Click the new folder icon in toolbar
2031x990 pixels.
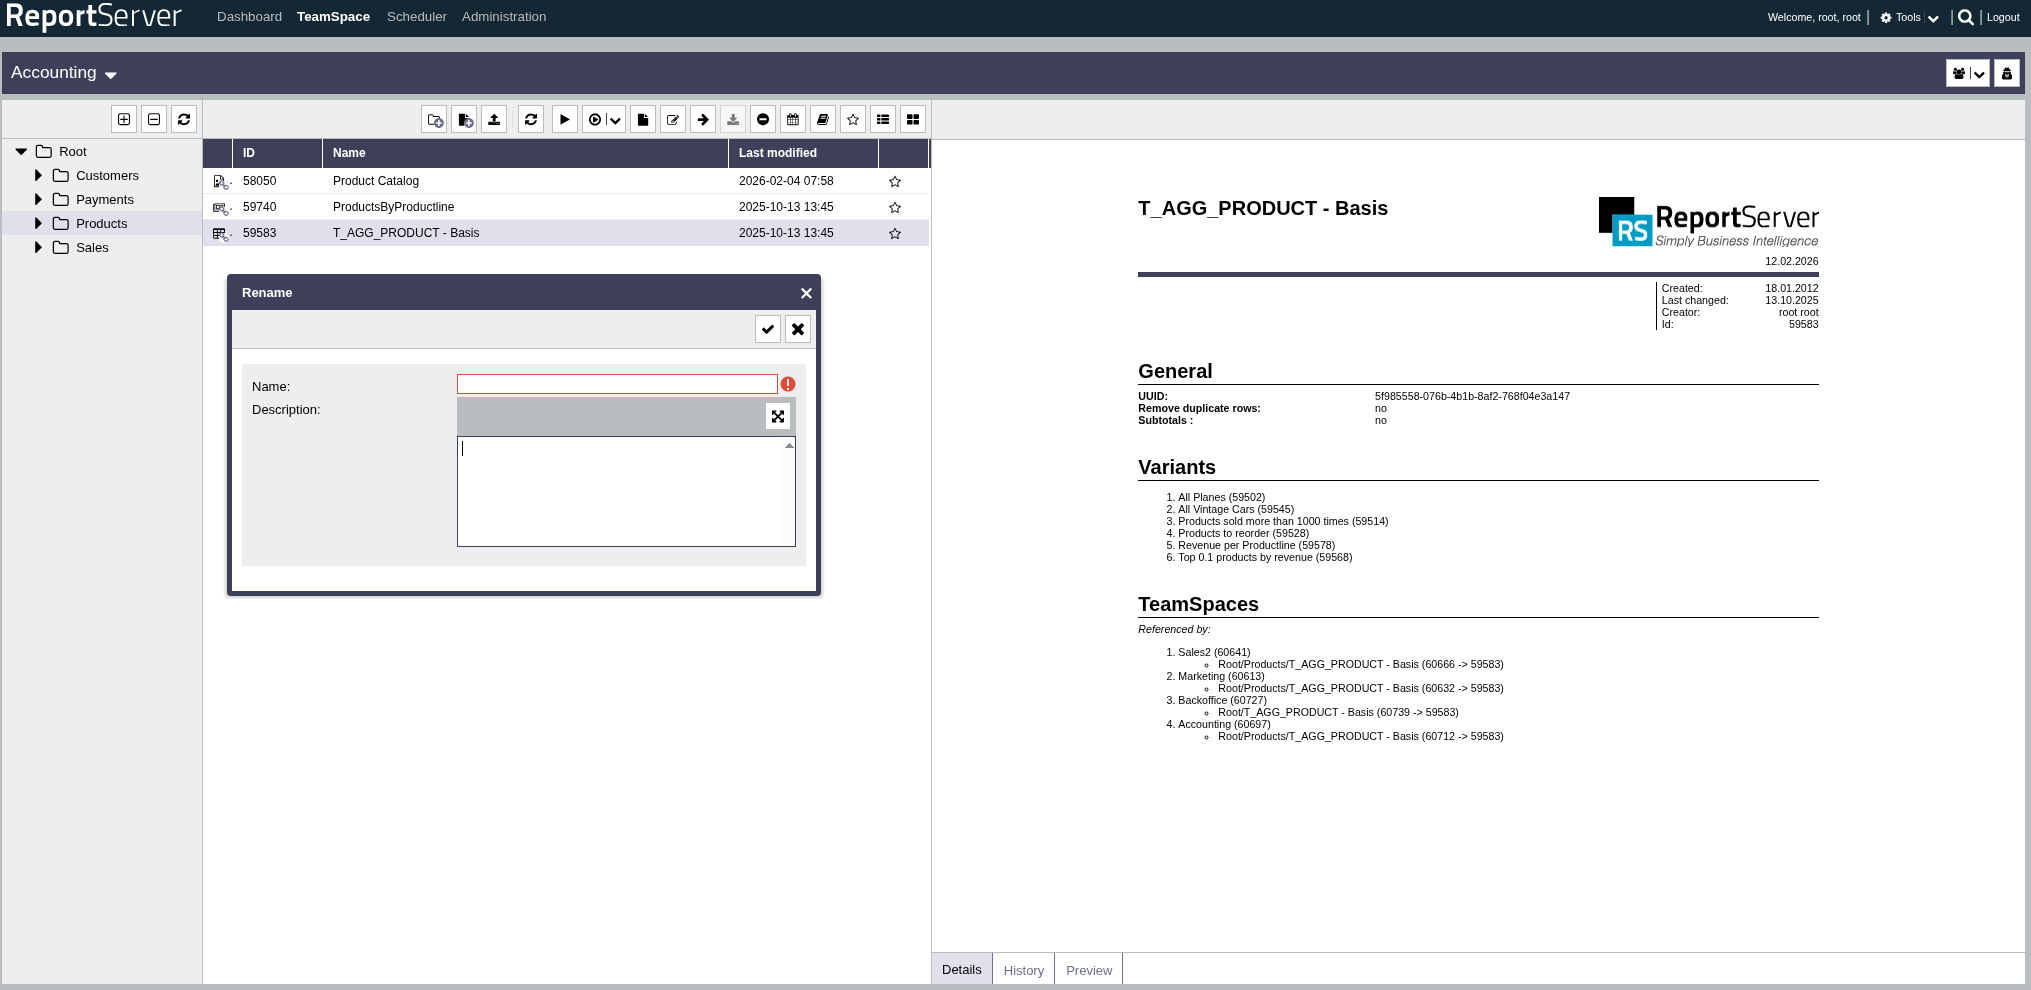434,120
